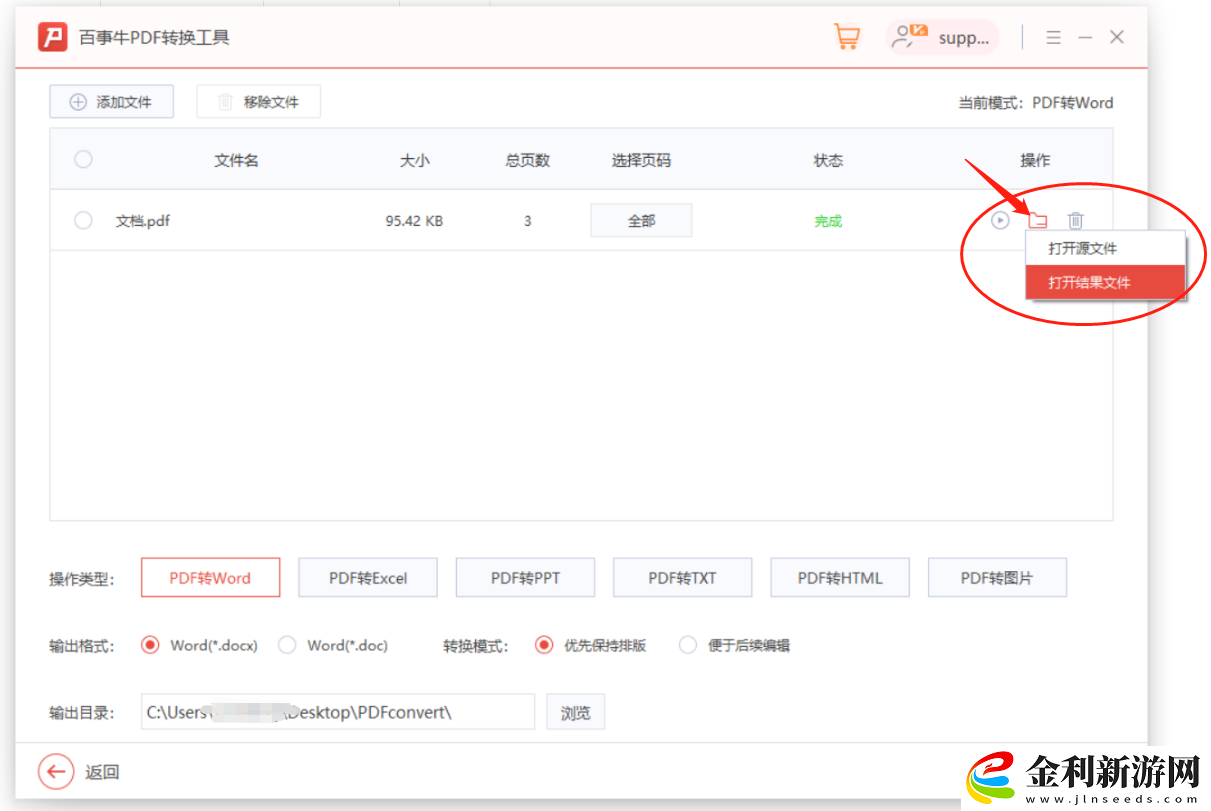Click the 总页数 column header

pyautogui.click(x=527, y=160)
